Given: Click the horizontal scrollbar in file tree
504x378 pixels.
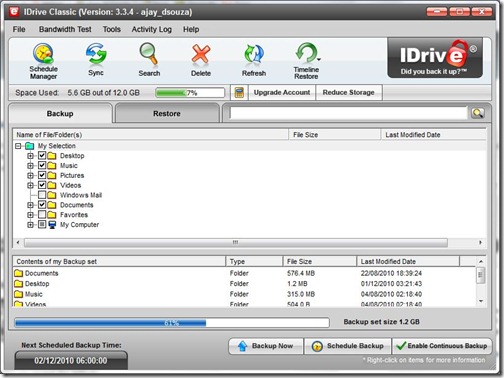Looking at the screenshot, I should [236, 242].
